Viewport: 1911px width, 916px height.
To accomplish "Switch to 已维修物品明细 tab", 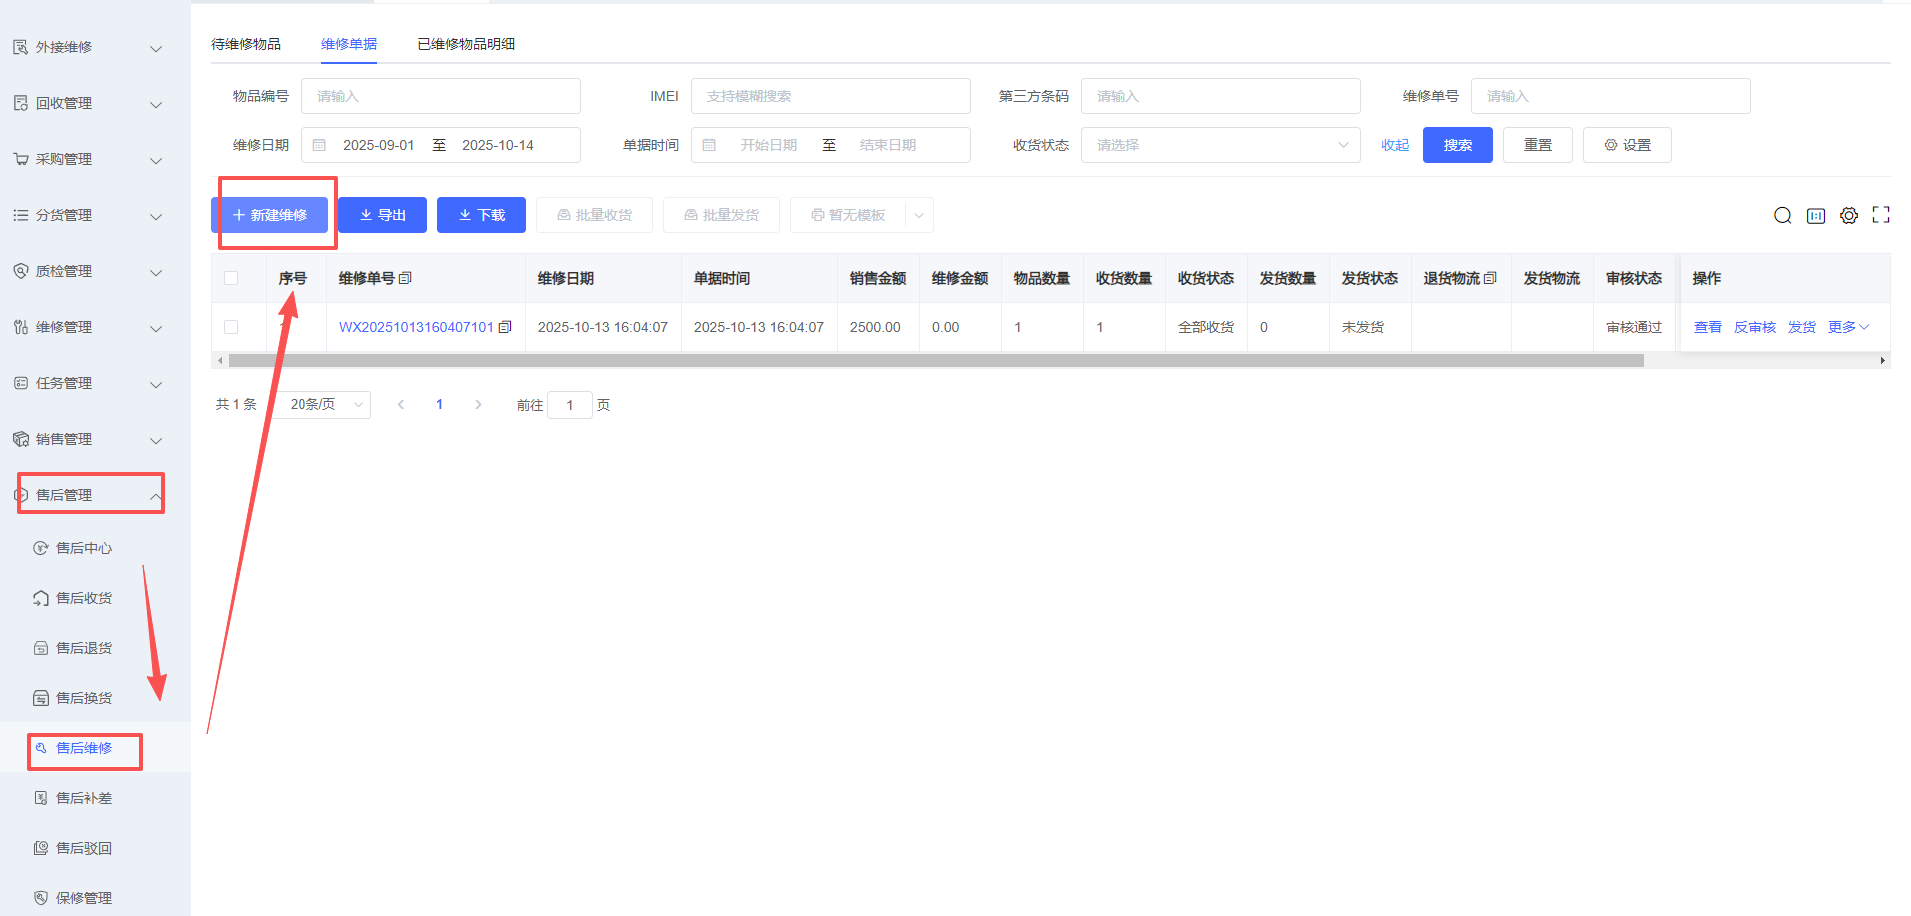I will (x=466, y=44).
